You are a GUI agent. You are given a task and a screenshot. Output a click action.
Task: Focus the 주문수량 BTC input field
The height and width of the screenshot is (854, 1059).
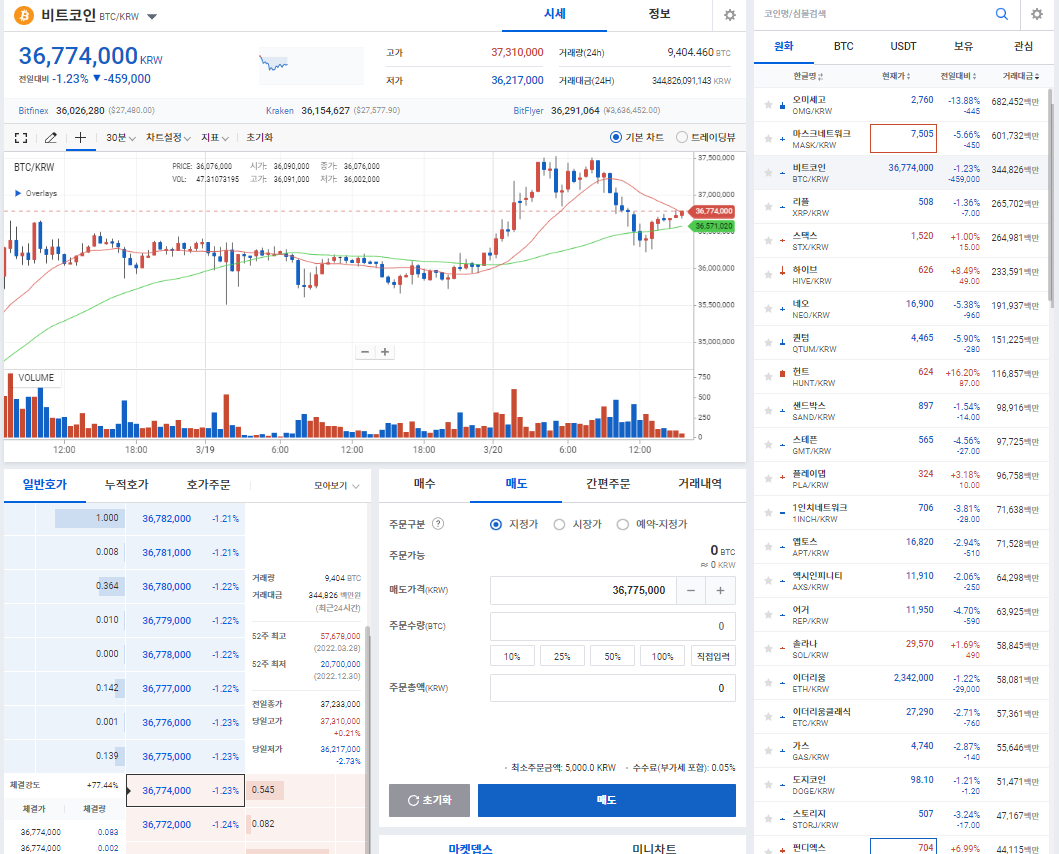(x=613, y=626)
